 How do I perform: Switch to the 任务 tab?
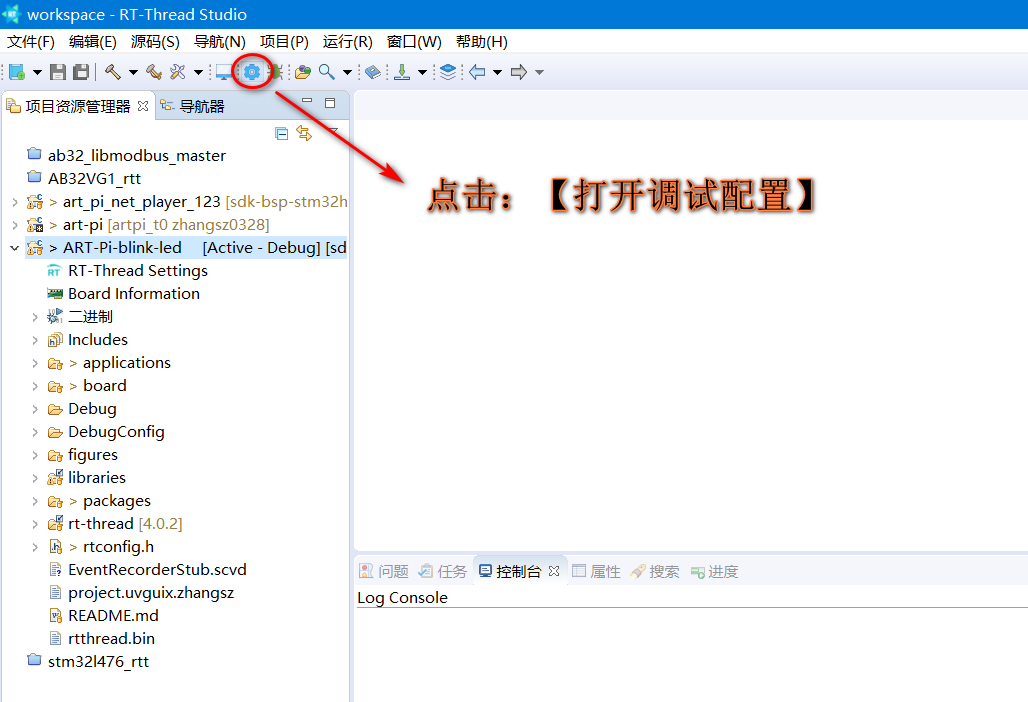point(443,572)
